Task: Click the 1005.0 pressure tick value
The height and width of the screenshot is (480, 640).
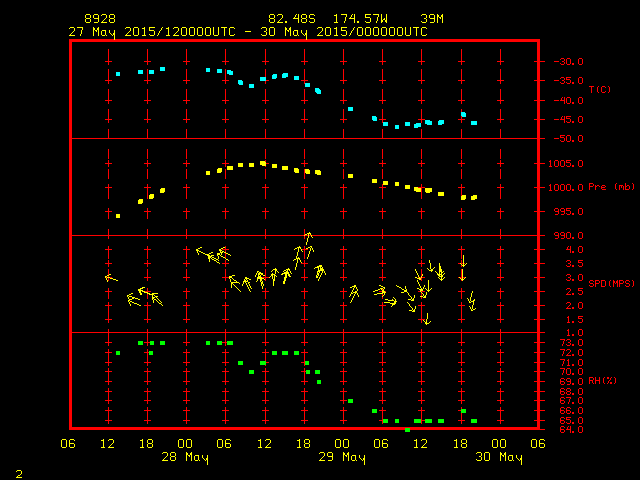Action: pyautogui.click(x=565, y=163)
